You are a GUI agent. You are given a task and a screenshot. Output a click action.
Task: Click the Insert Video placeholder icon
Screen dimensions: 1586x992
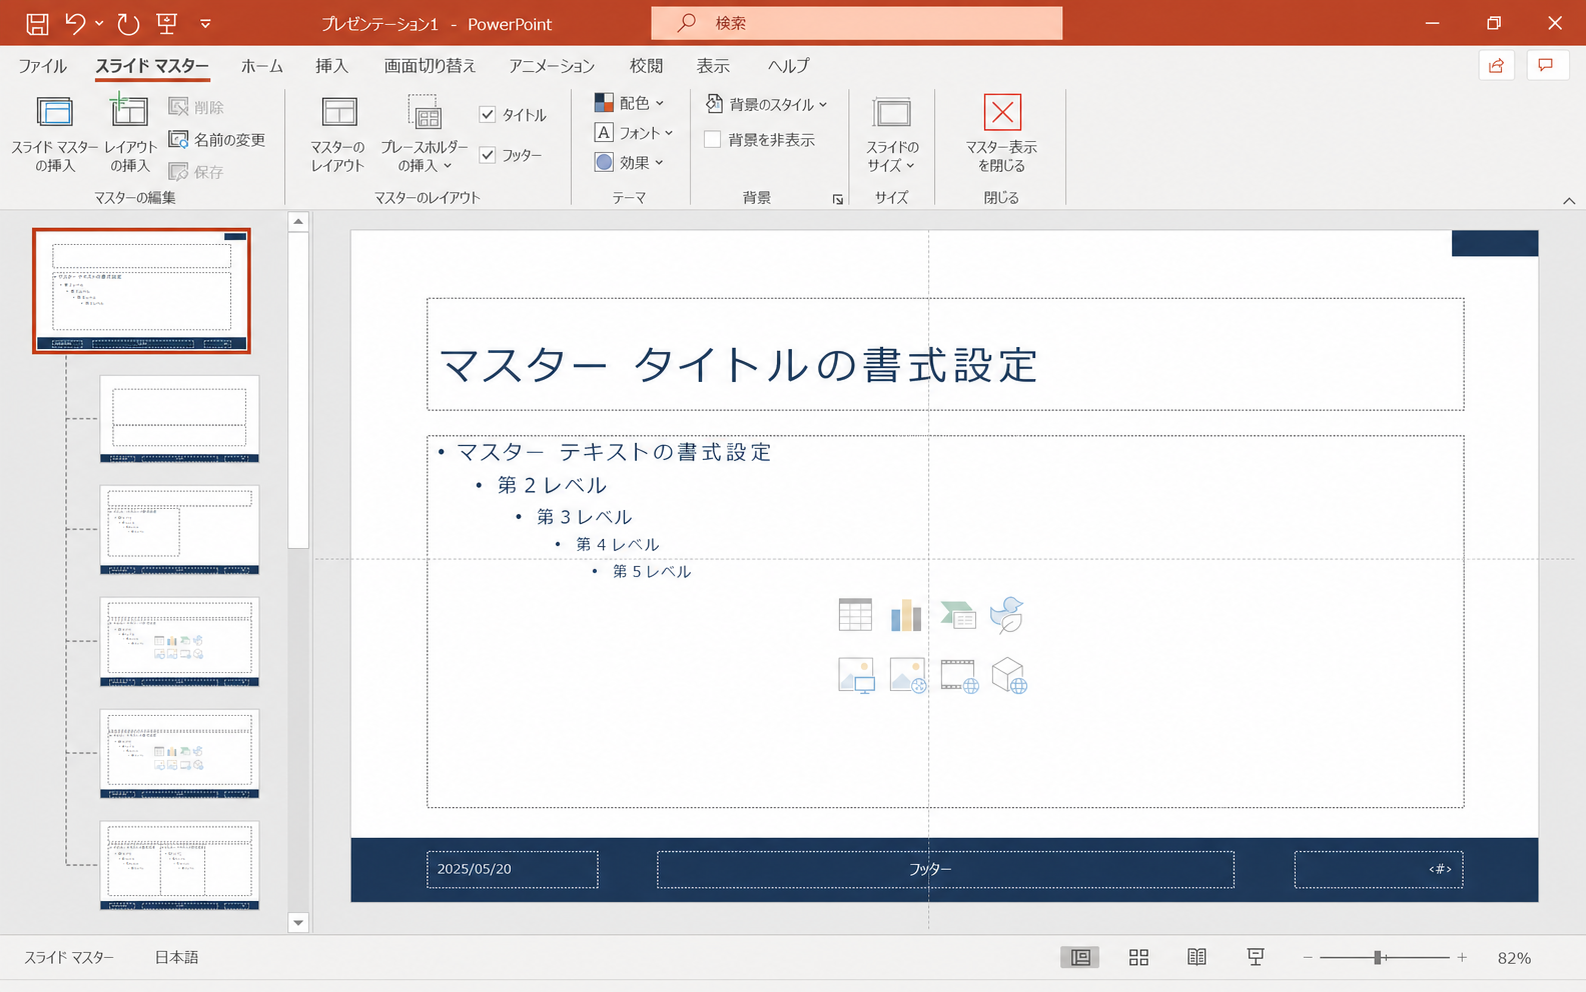tap(959, 675)
